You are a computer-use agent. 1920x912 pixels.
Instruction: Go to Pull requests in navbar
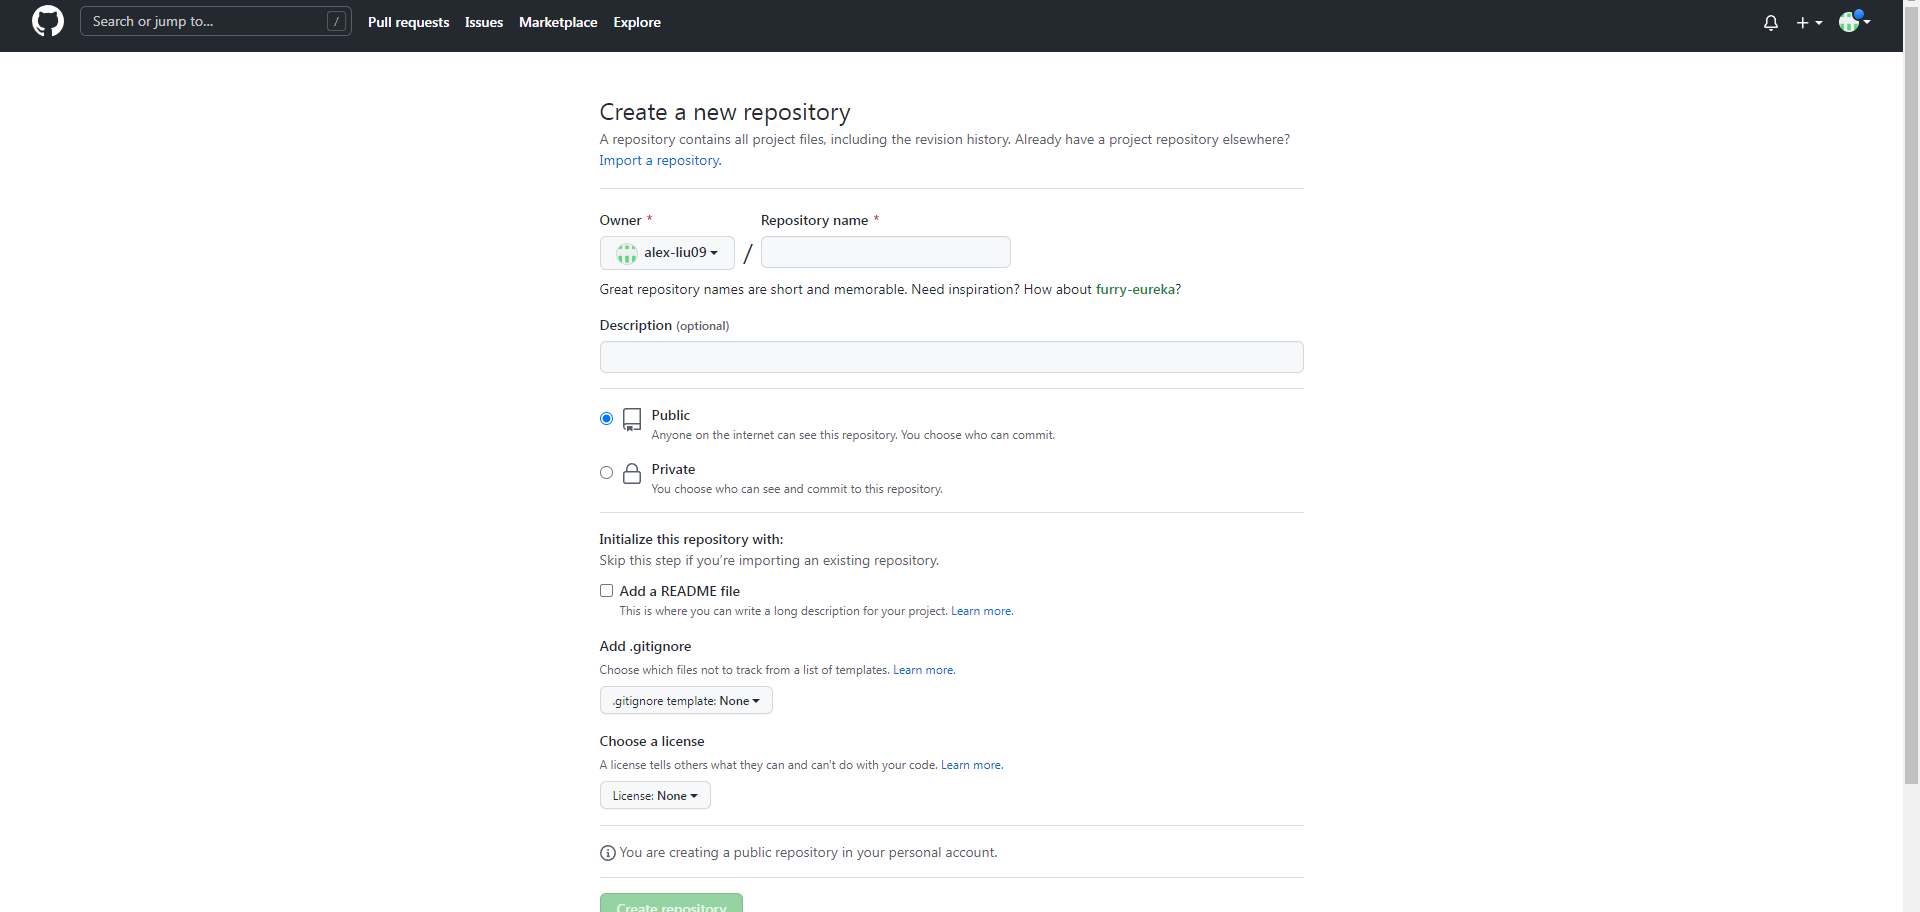point(408,22)
